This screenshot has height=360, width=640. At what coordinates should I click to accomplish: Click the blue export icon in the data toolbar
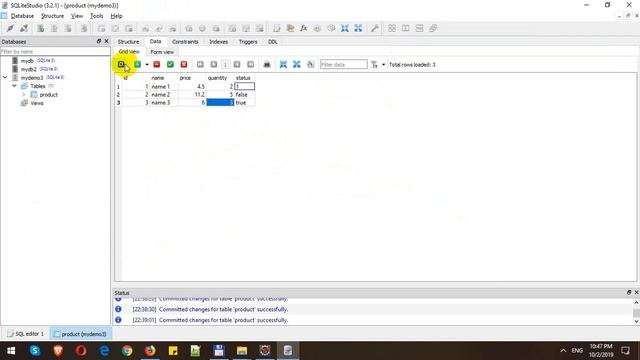tap(297, 64)
